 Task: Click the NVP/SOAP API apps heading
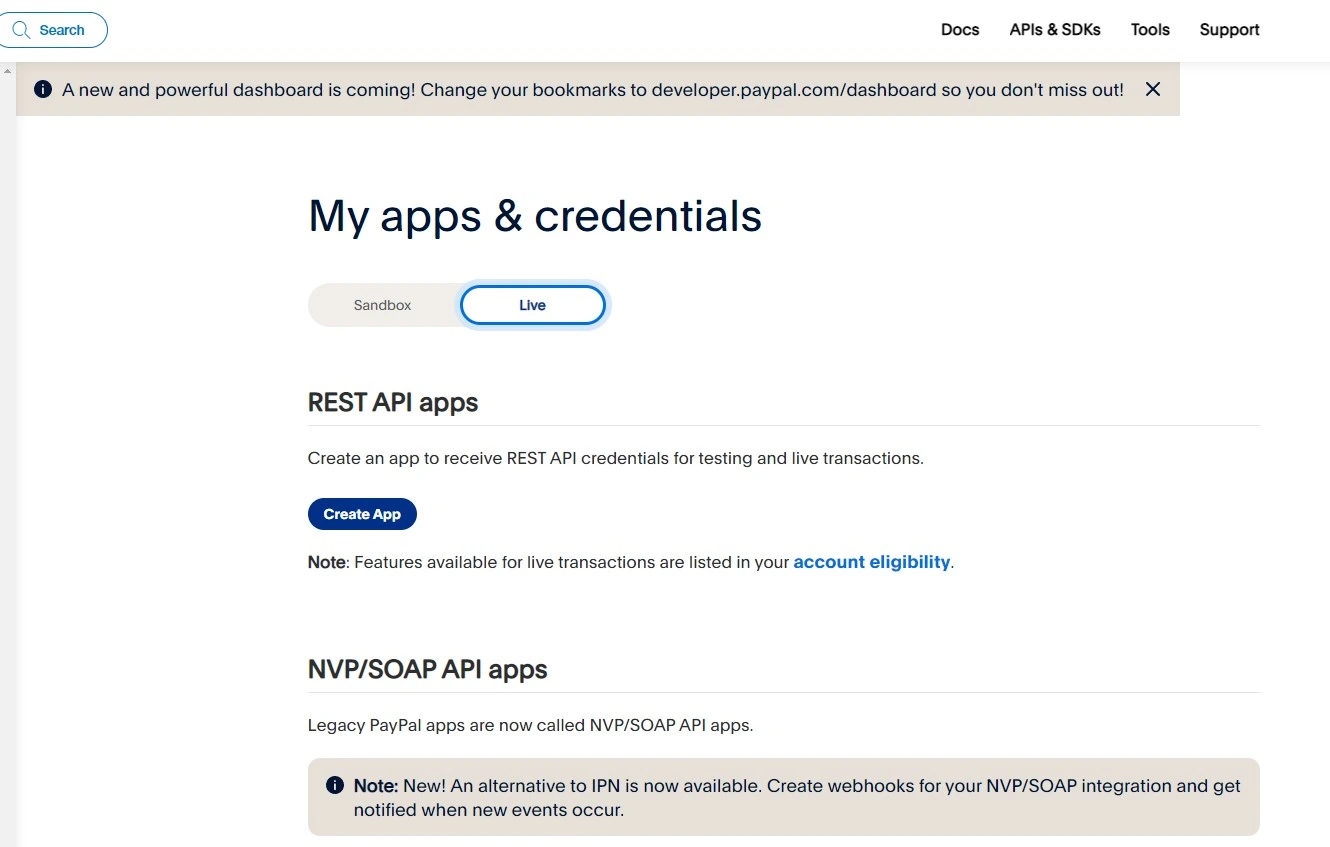[x=428, y=669]
